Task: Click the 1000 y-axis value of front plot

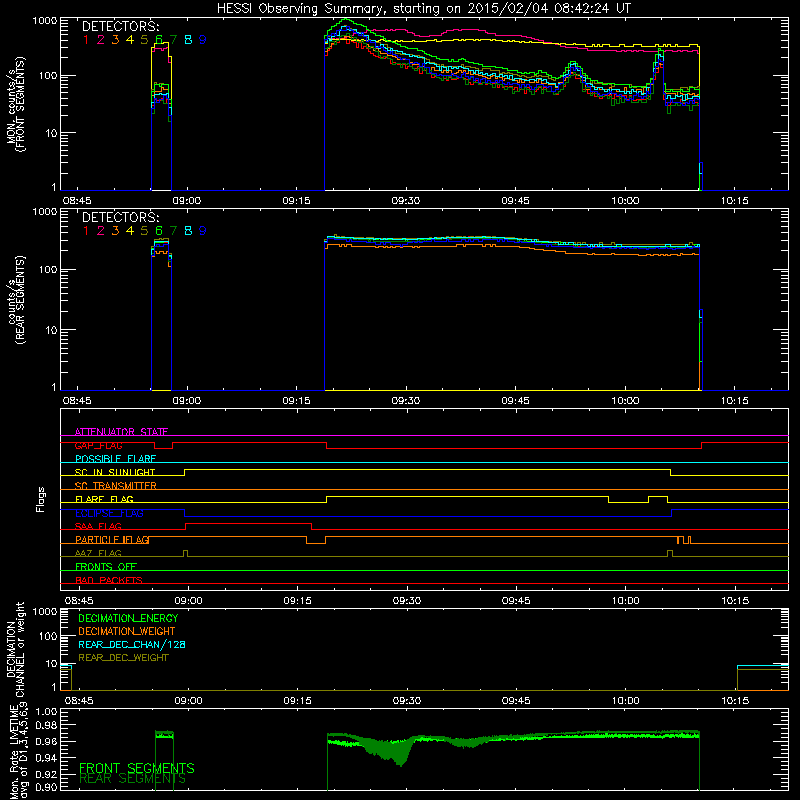Action: point(45,21)
